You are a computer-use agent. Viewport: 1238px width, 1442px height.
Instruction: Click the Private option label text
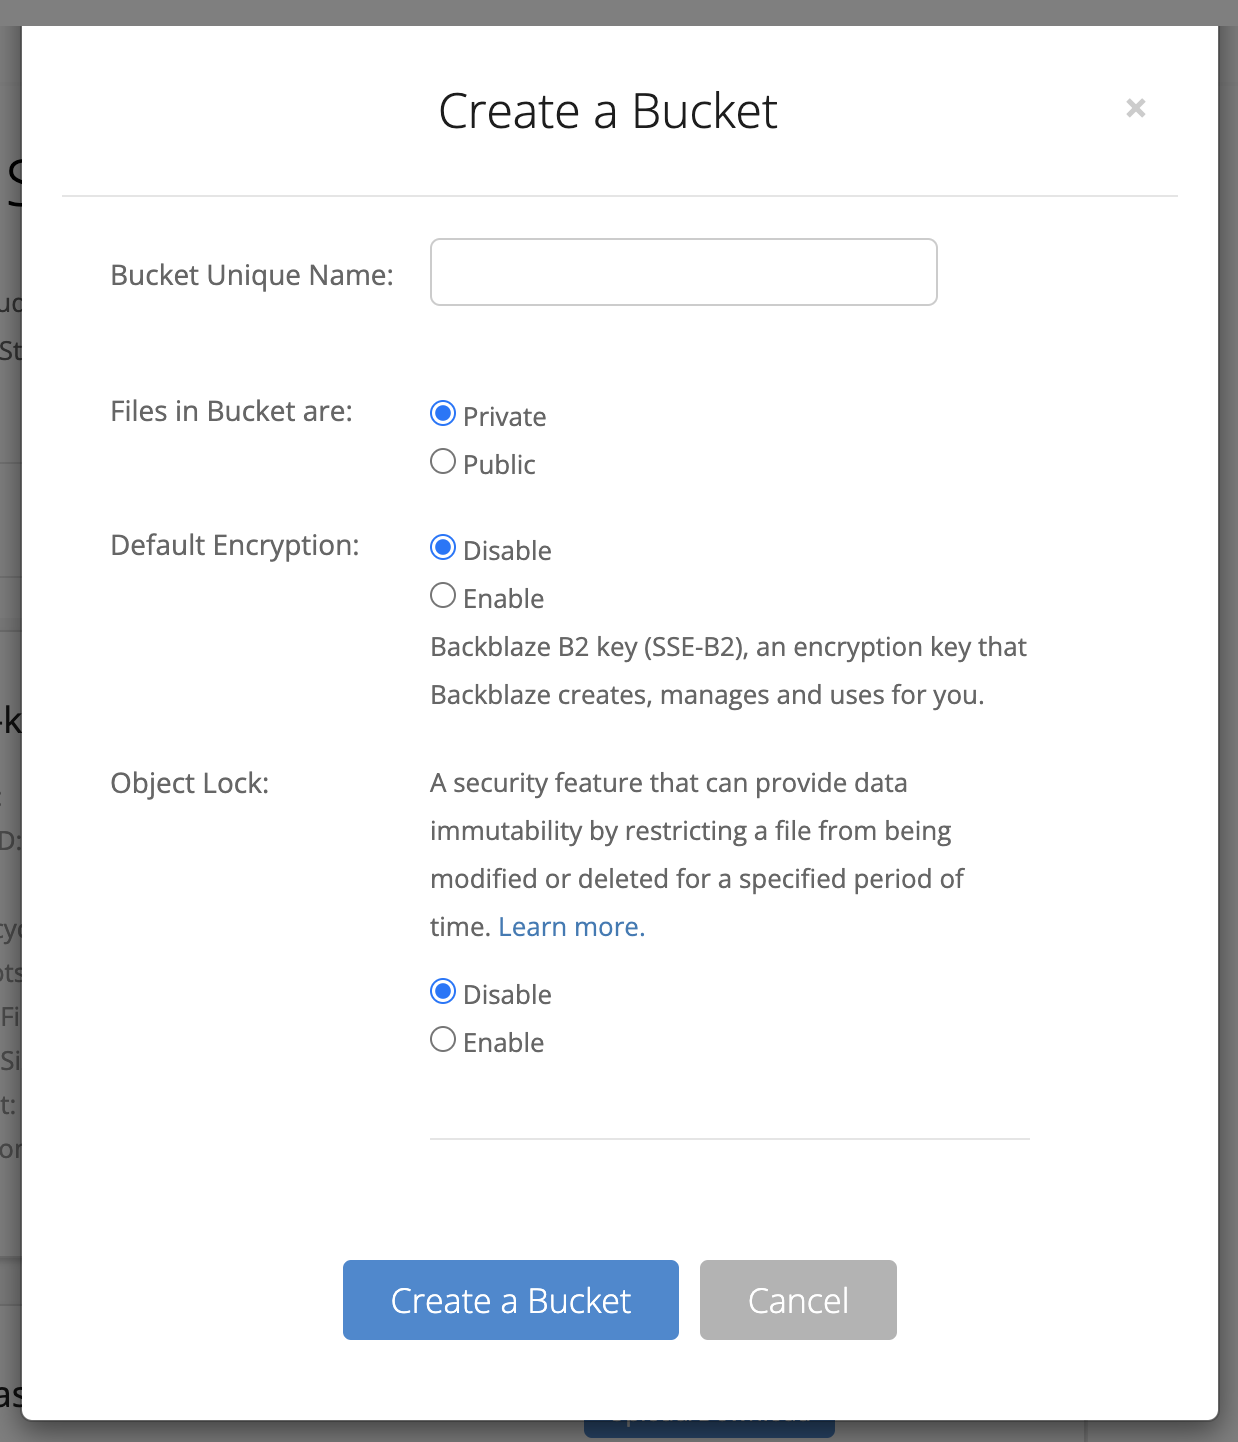tap(504, 416)
